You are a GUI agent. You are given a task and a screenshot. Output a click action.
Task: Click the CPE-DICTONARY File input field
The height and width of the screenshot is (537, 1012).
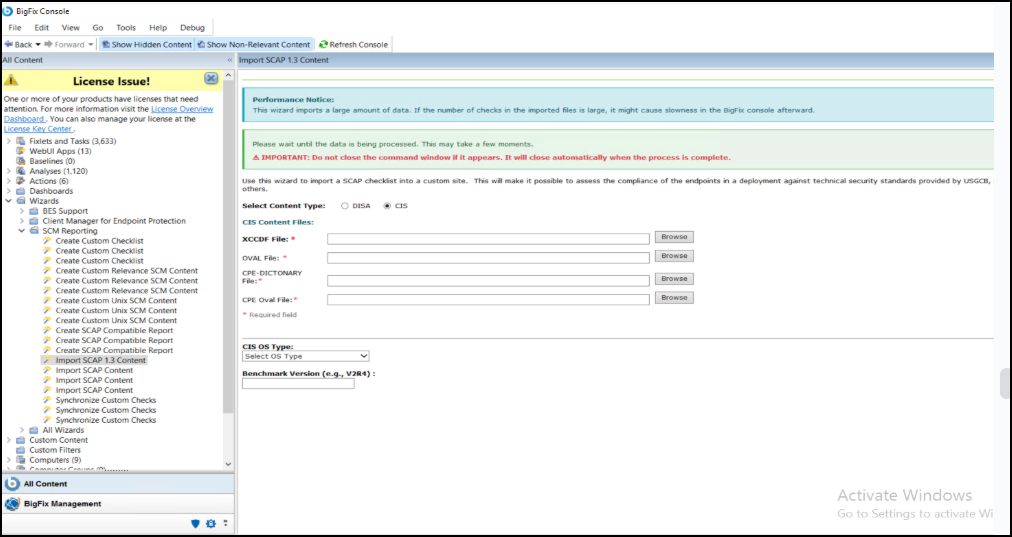click(488, 281)
